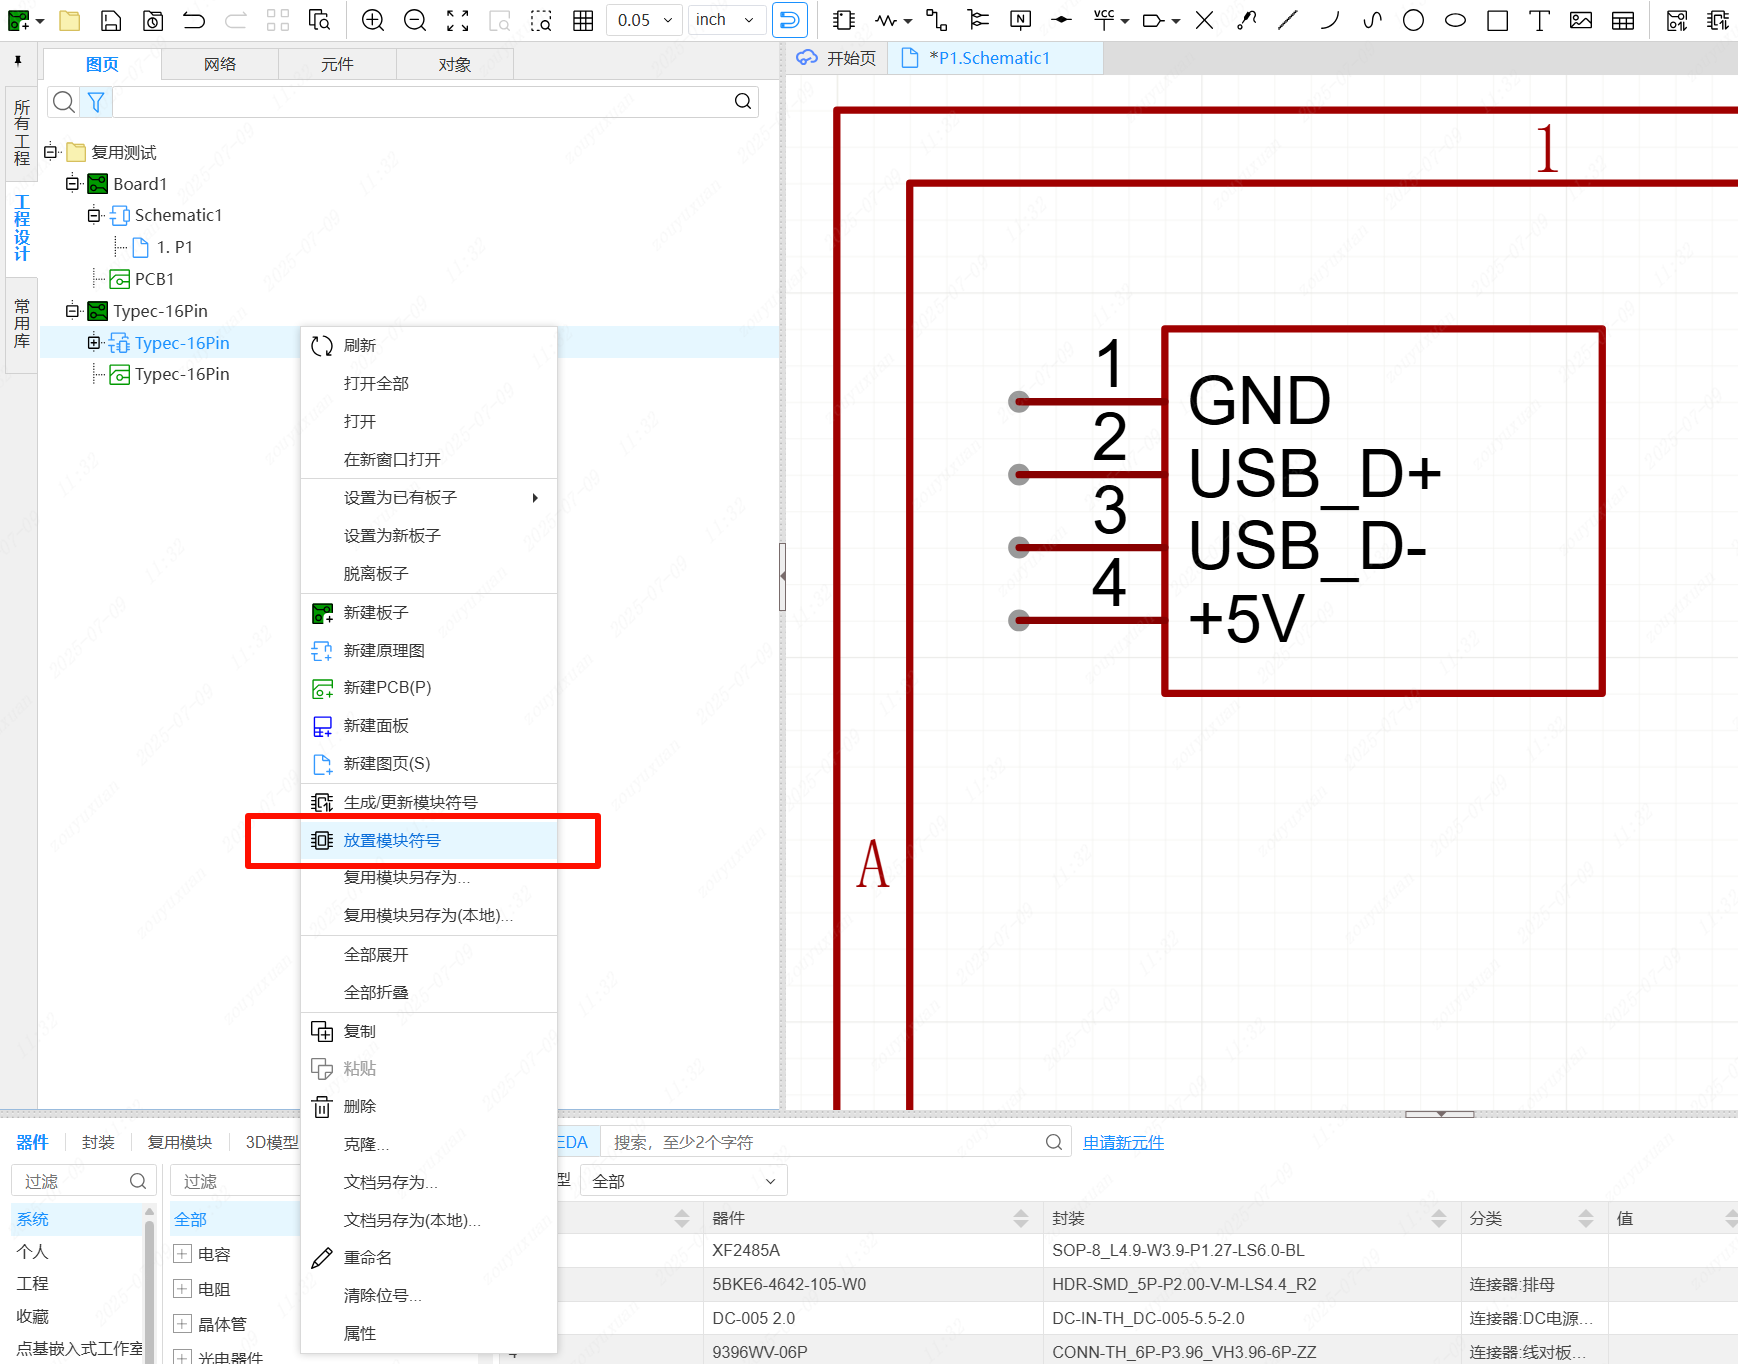Switch to the 网络 tab
The height and width of the screenshot is (1364, 1738).
220,64
